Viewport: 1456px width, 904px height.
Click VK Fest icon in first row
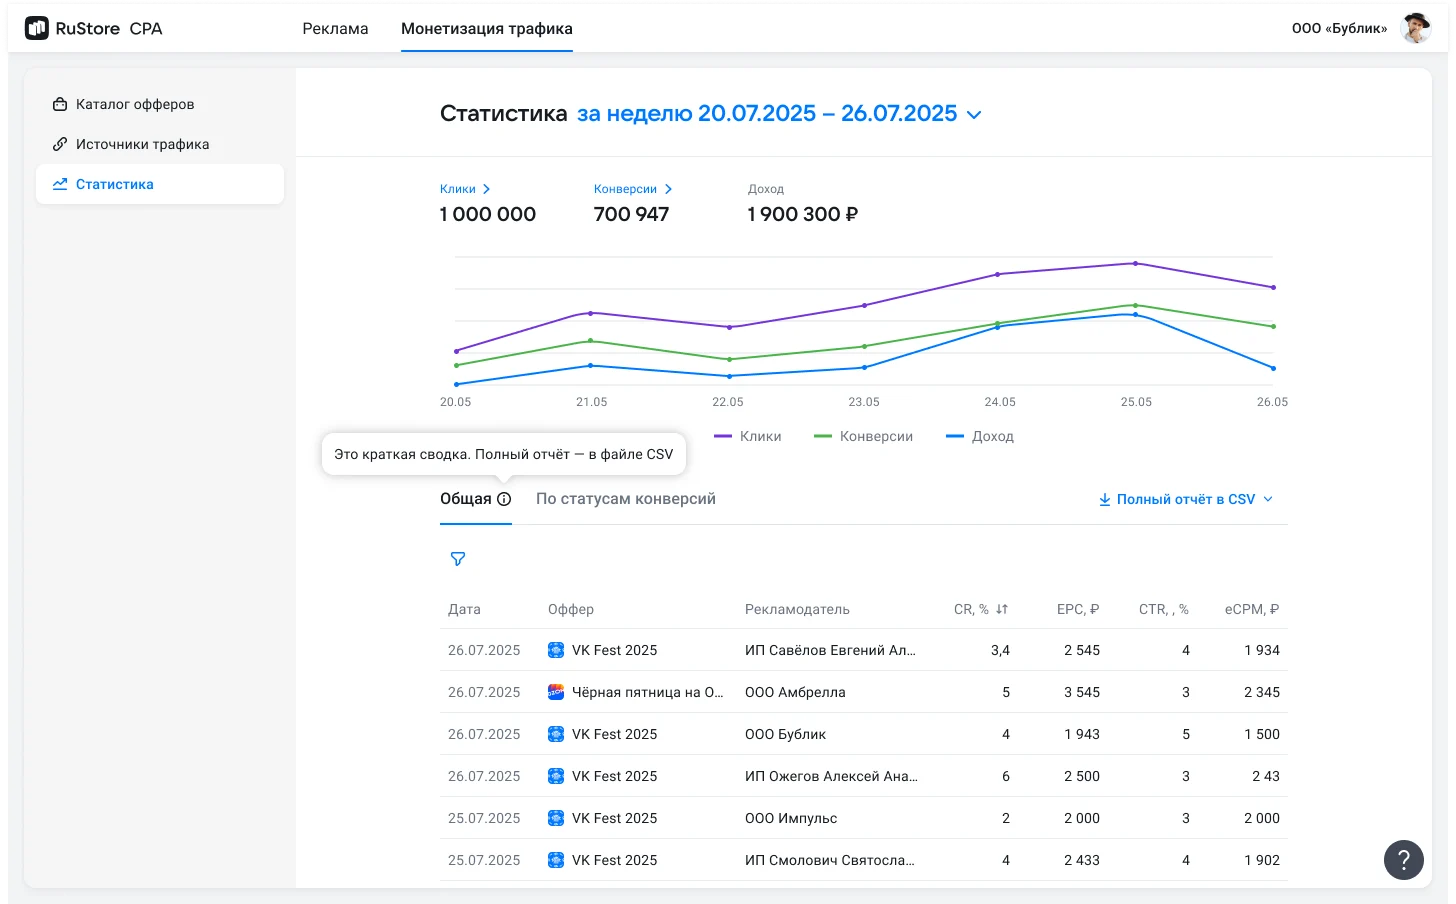(x=556, y=650)
